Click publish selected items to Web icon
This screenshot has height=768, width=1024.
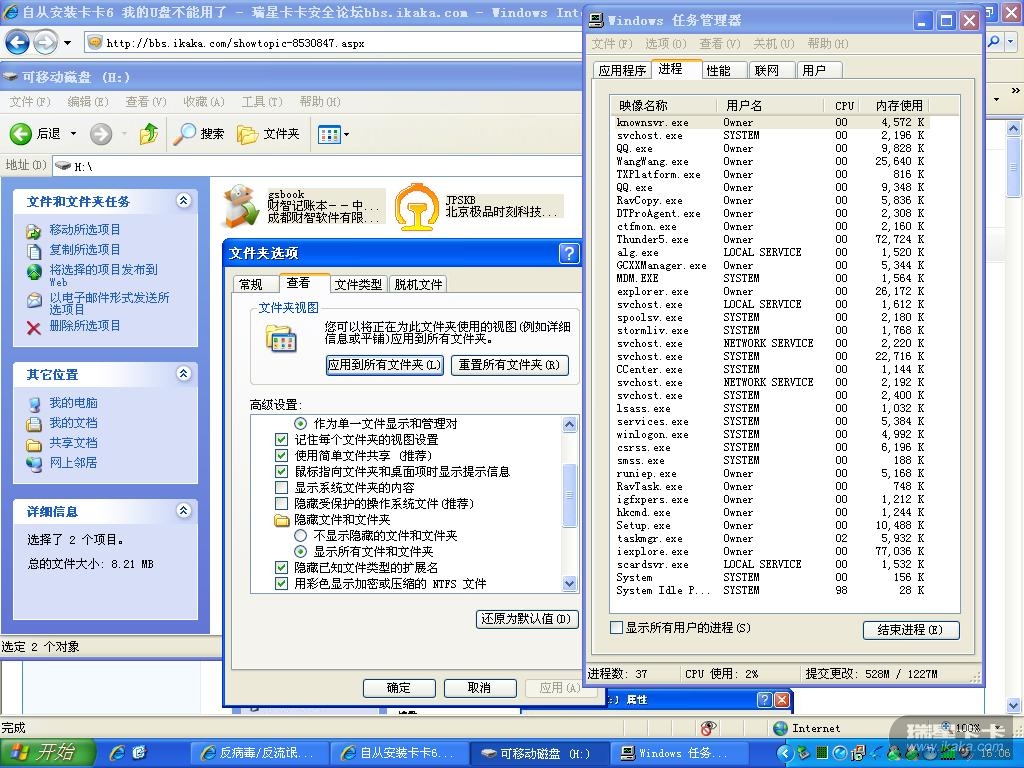[x=33, y=271]
